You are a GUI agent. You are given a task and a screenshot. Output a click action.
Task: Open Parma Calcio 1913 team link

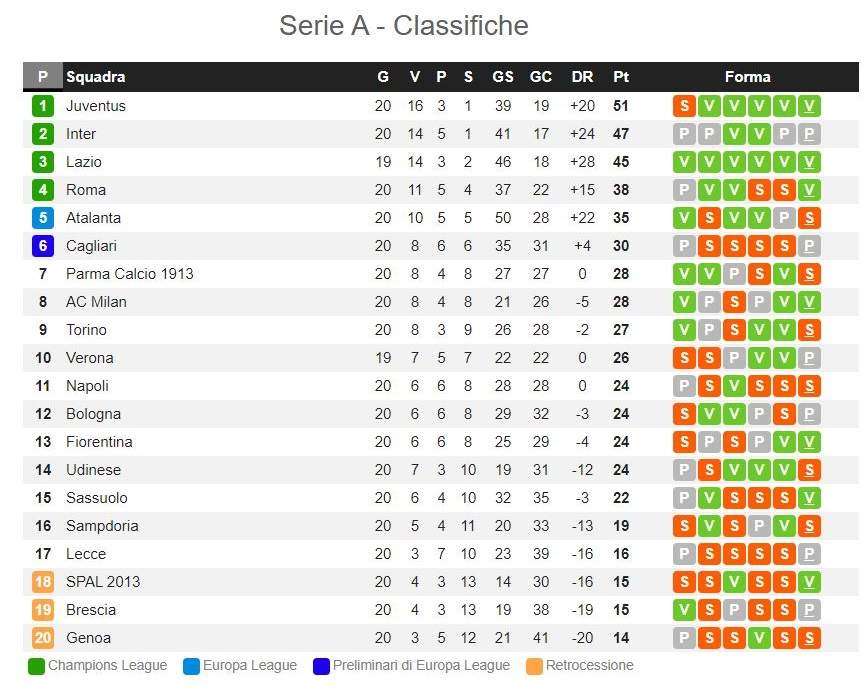[x=130, y=274]
